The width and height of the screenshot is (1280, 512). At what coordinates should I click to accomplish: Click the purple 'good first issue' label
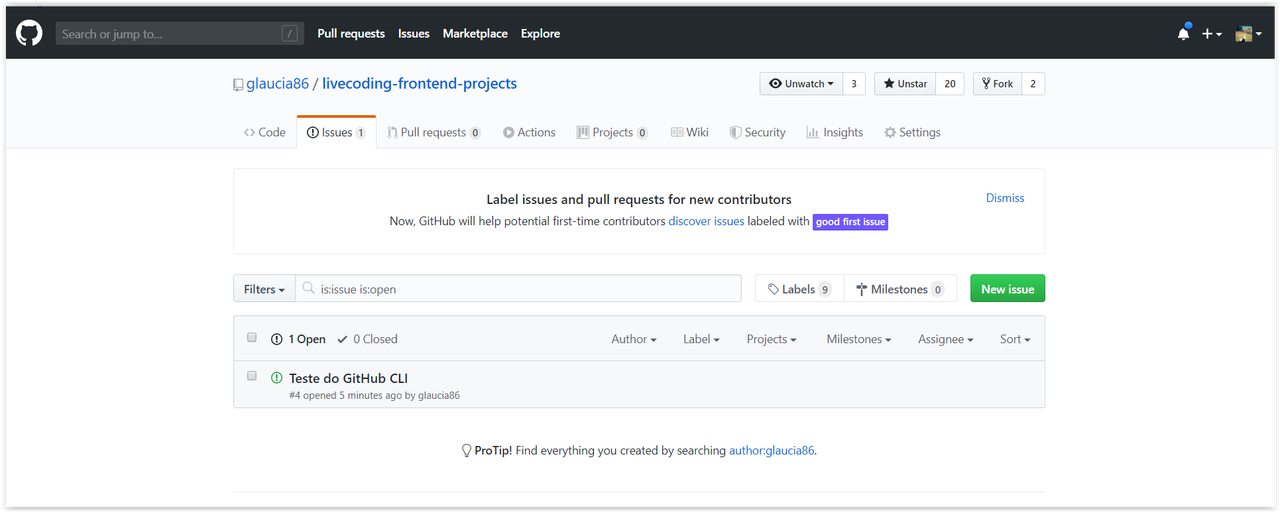tap(850, 222)
